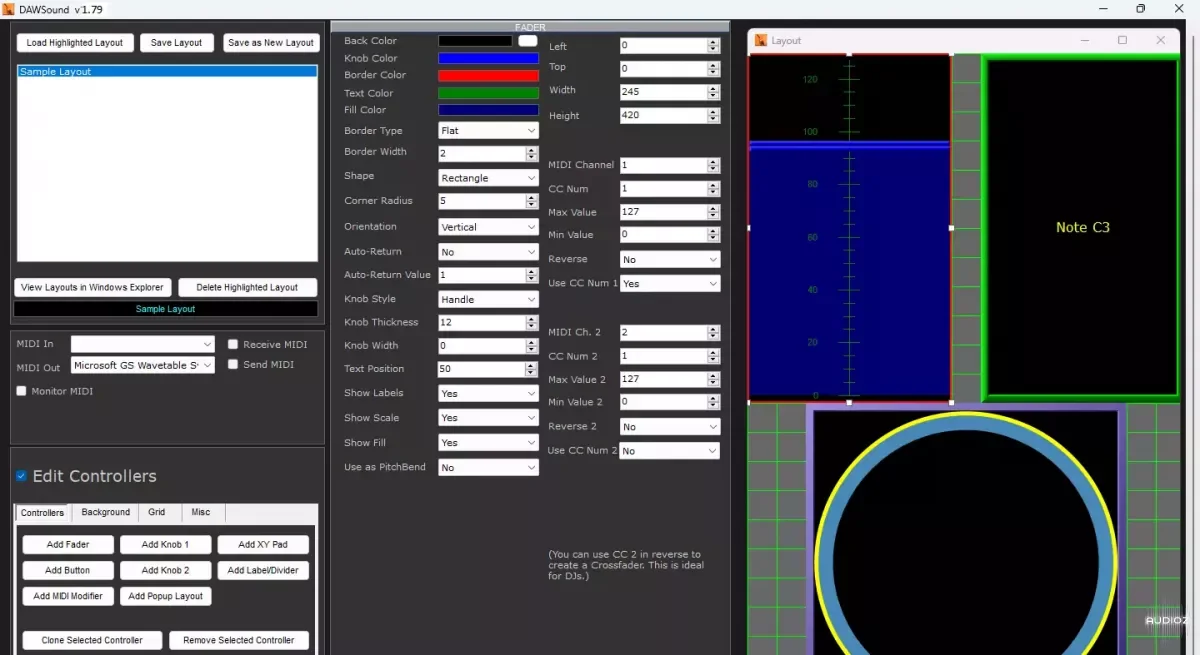Click Save as New Layout

[x=270, y=43]
